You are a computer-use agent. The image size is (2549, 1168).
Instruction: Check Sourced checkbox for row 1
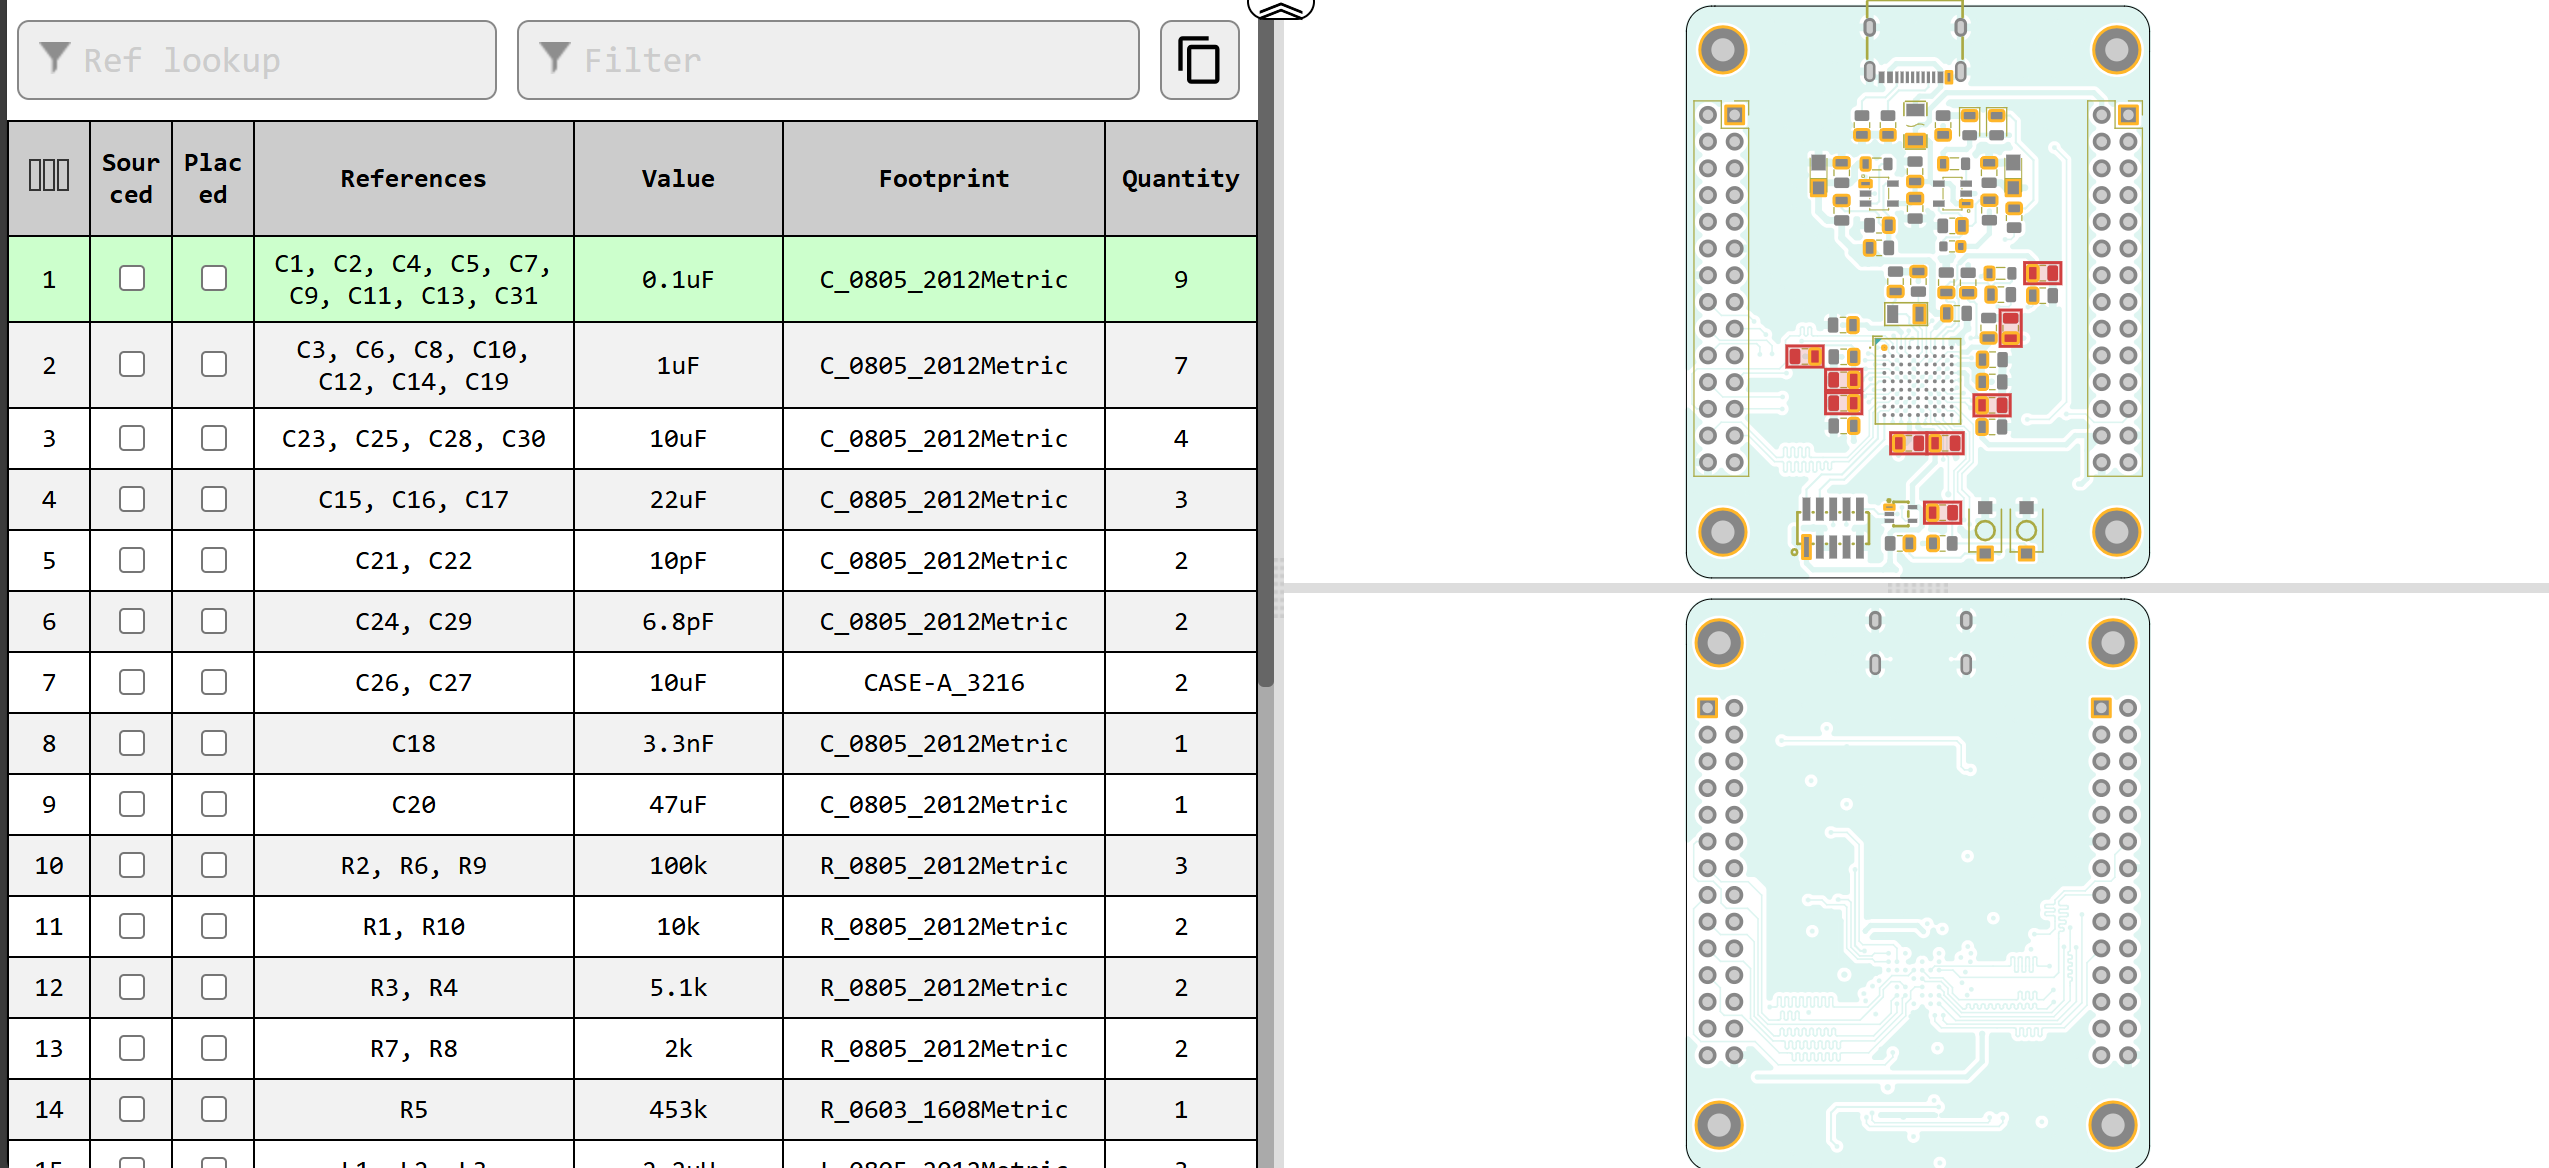(x=131, y=278)
